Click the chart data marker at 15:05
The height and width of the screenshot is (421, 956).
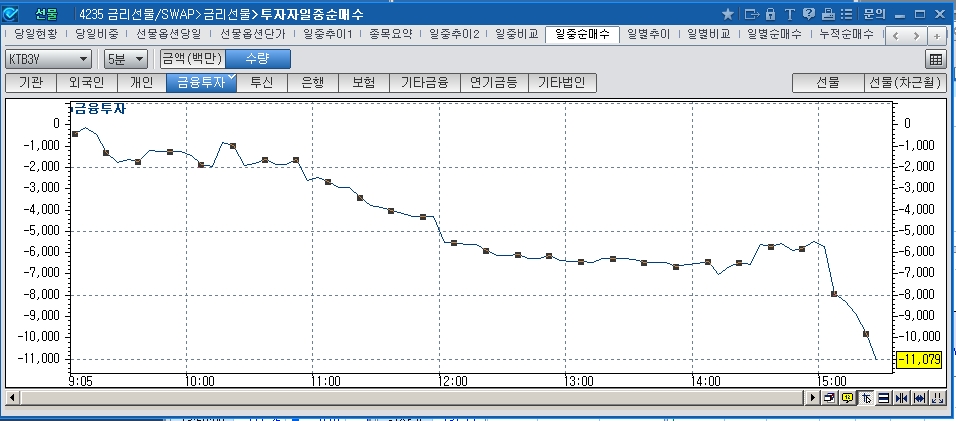(x=834, y=294)
